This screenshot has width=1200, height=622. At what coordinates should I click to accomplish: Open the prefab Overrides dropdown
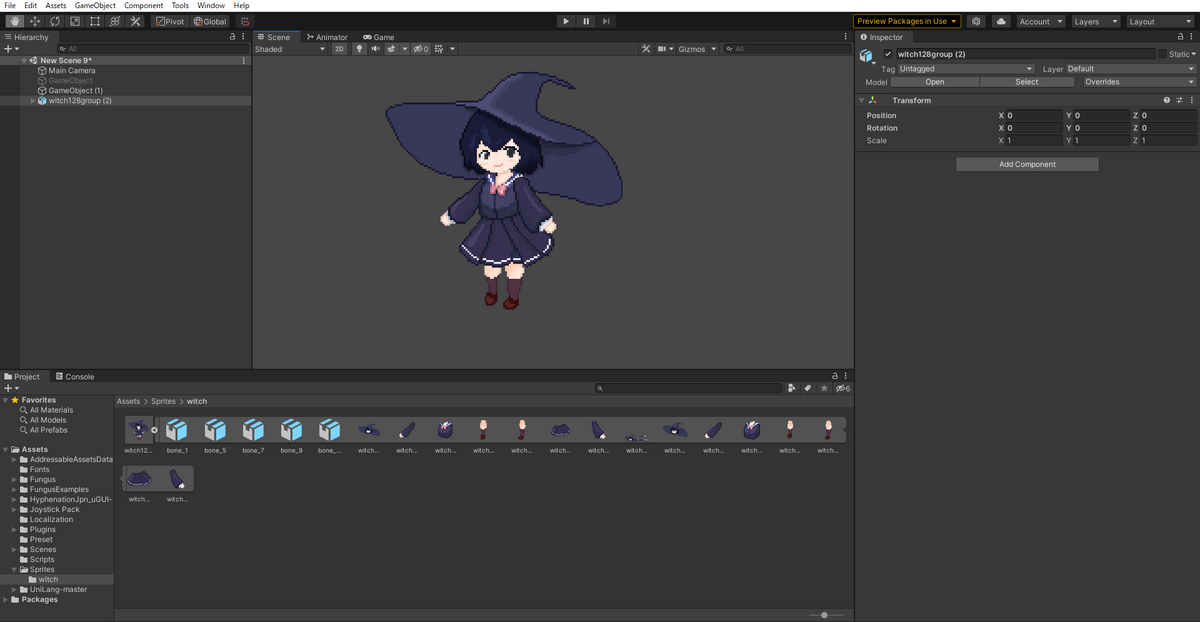pos(1139,82)
